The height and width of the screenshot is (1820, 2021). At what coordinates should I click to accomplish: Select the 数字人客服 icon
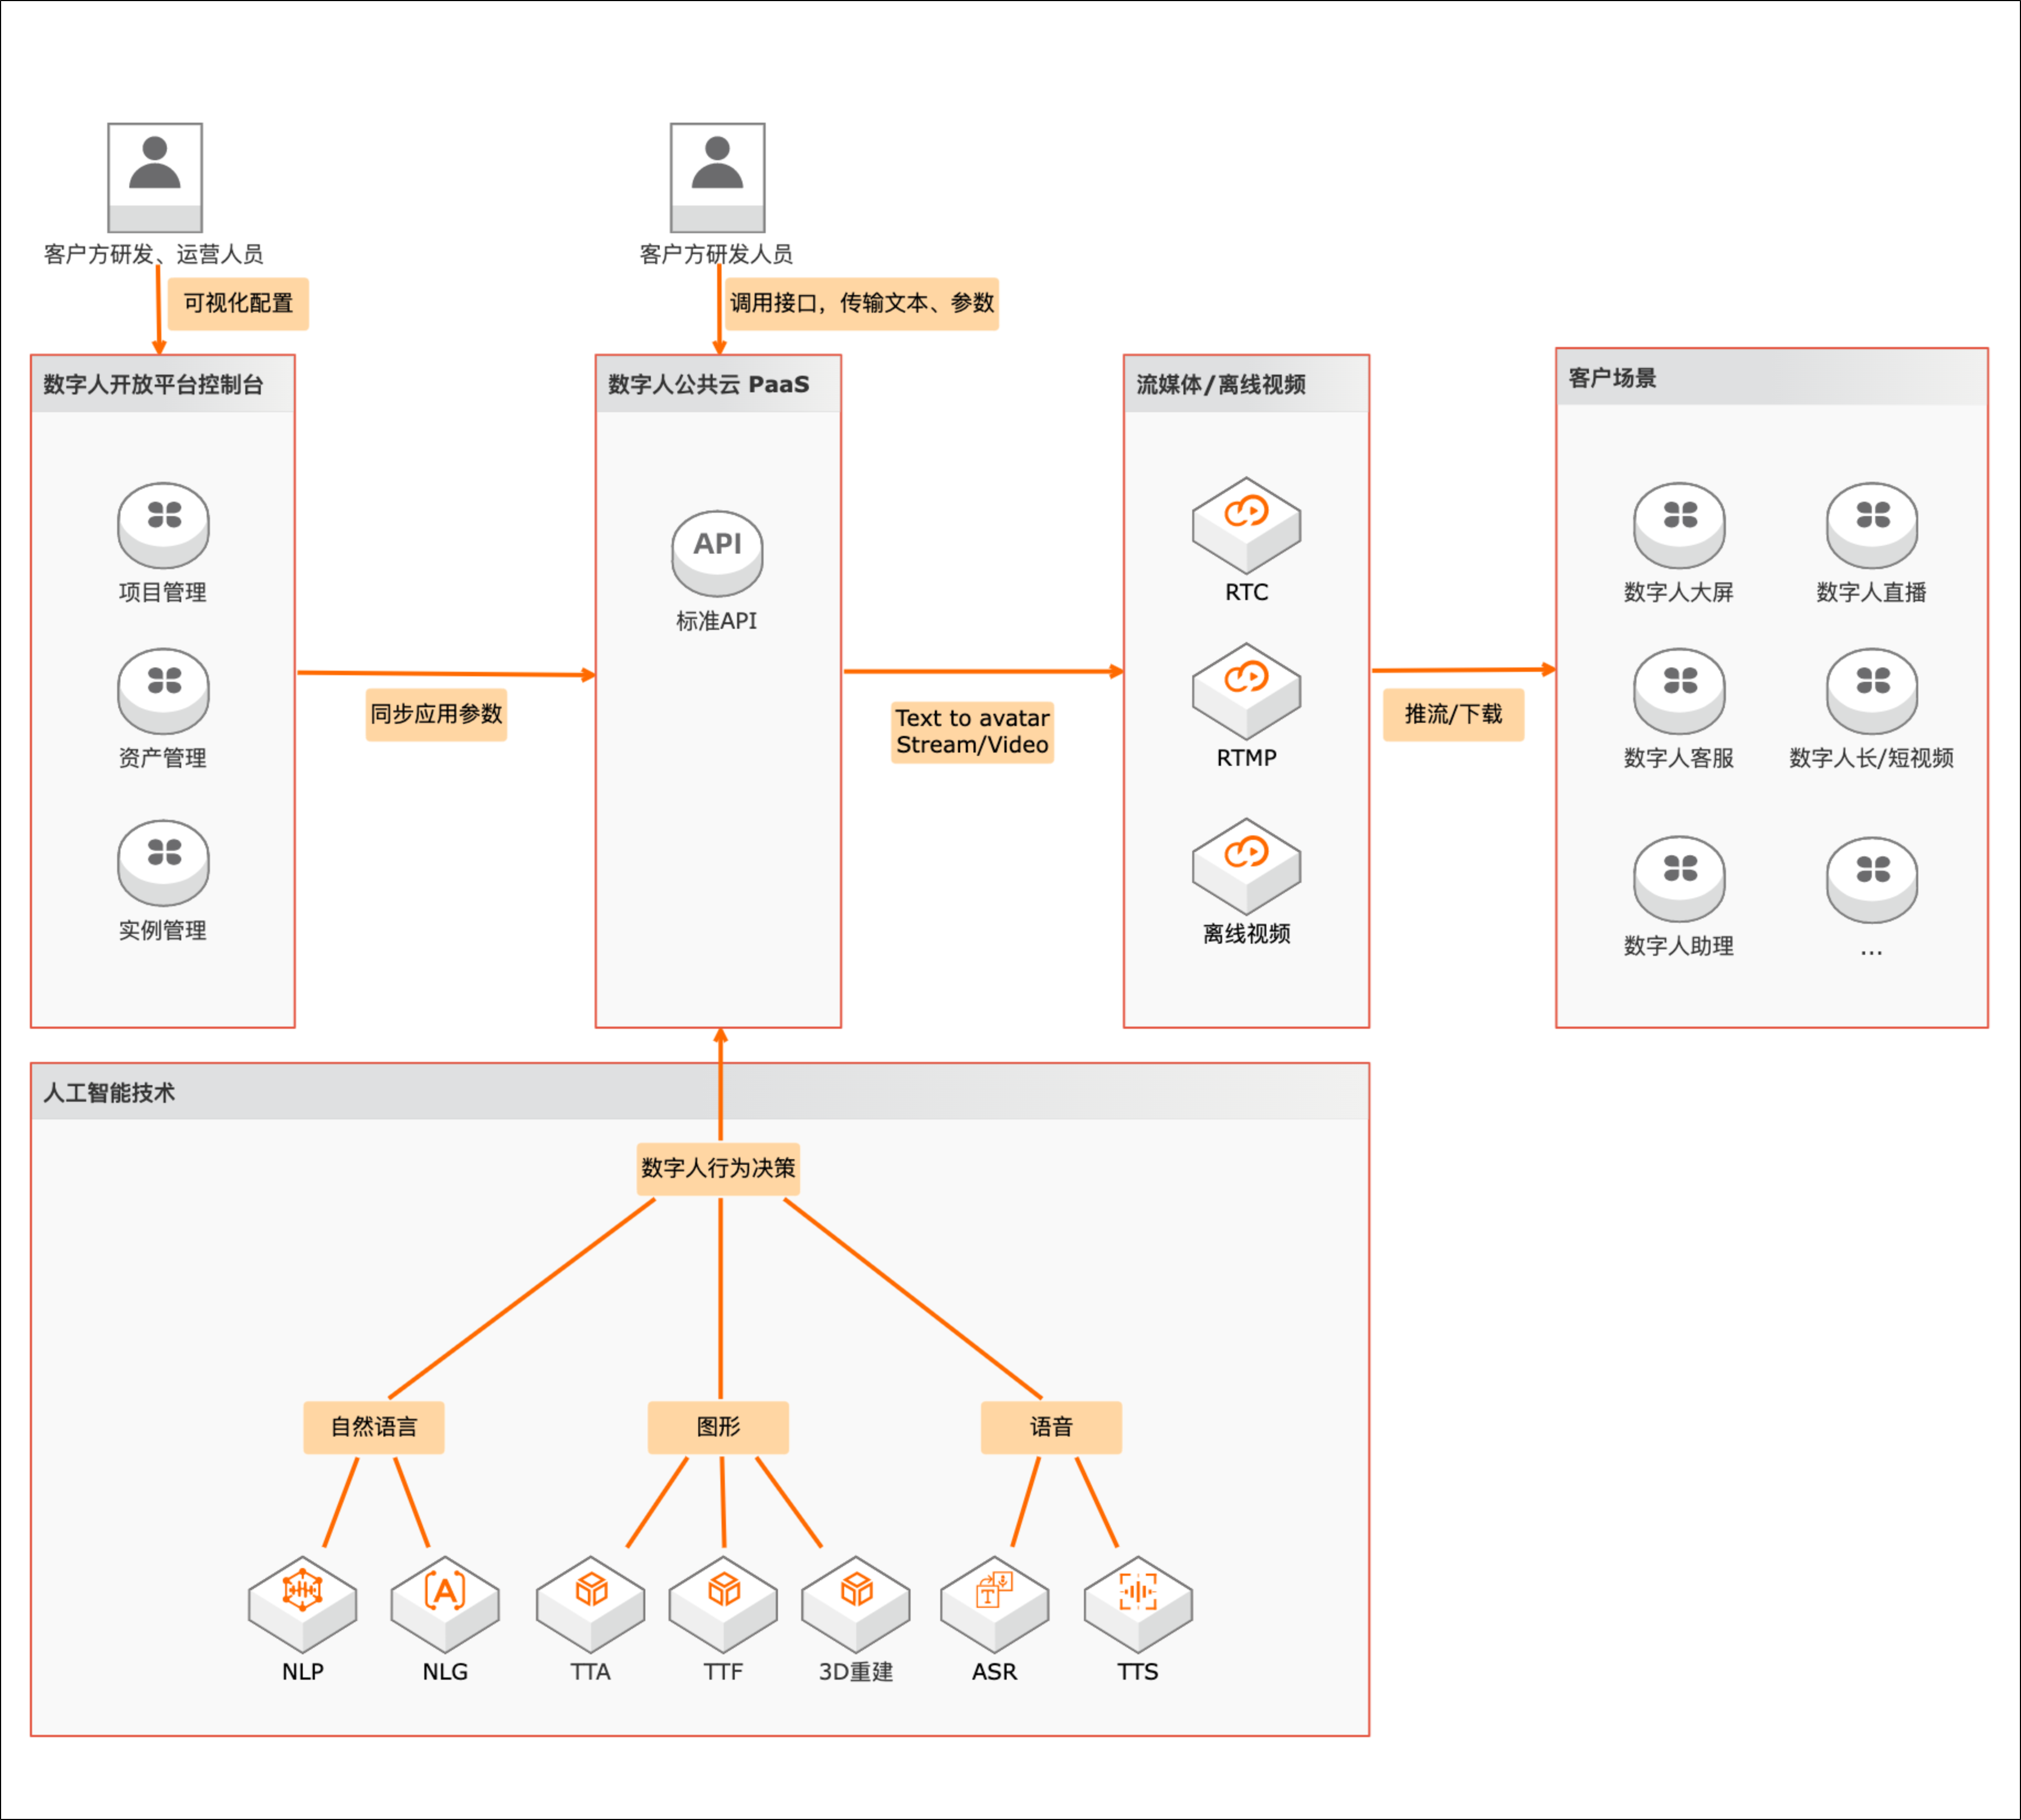[x=1679, y=691]
